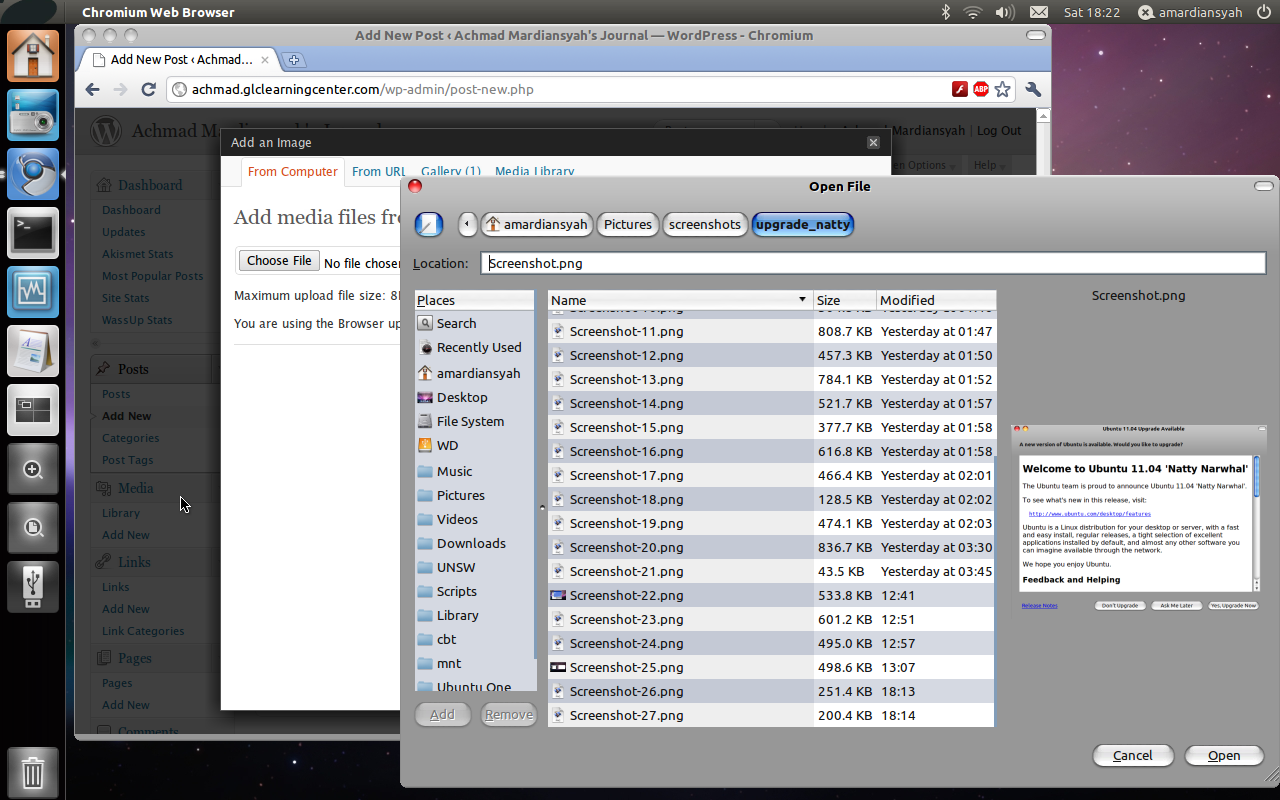
Task: Open the Workspace Switcher launcher icon
Action: coord(34,410)
